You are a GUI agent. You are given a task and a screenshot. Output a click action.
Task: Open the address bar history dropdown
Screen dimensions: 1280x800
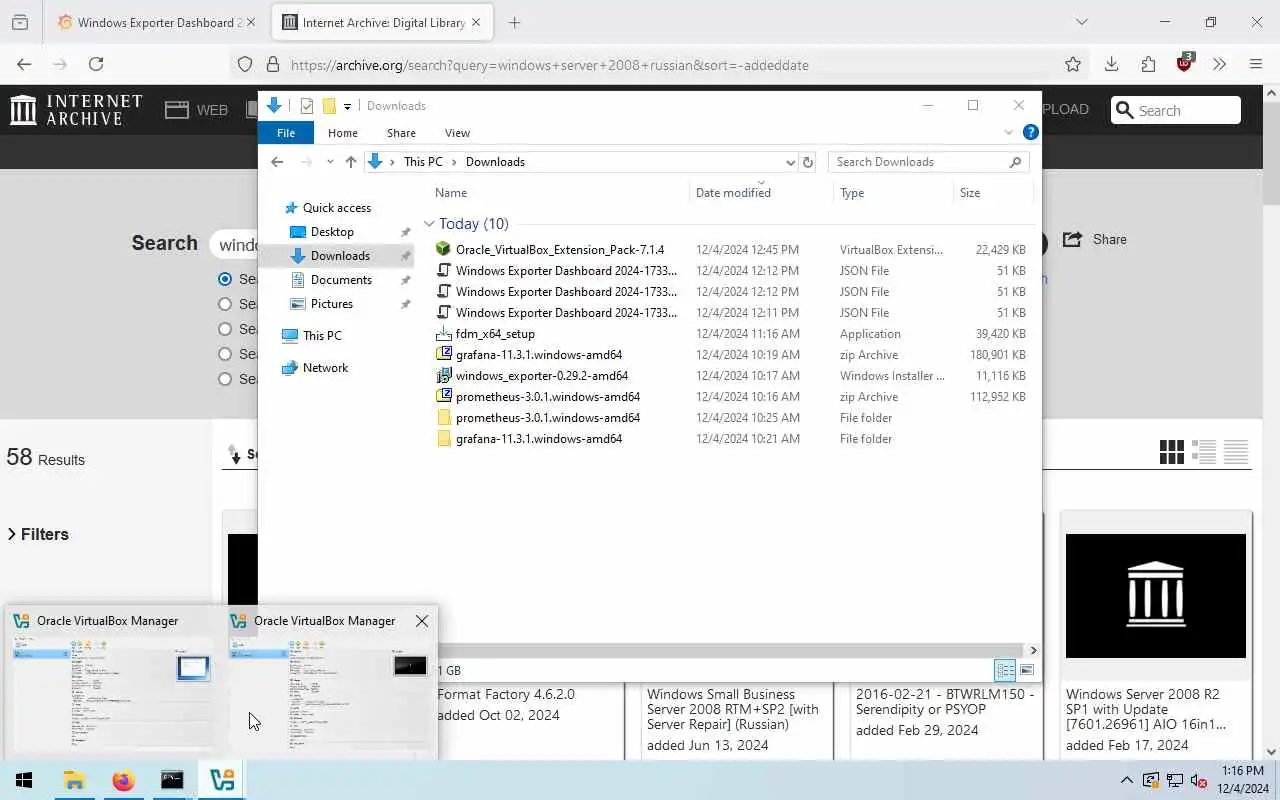tap(790, 162)
